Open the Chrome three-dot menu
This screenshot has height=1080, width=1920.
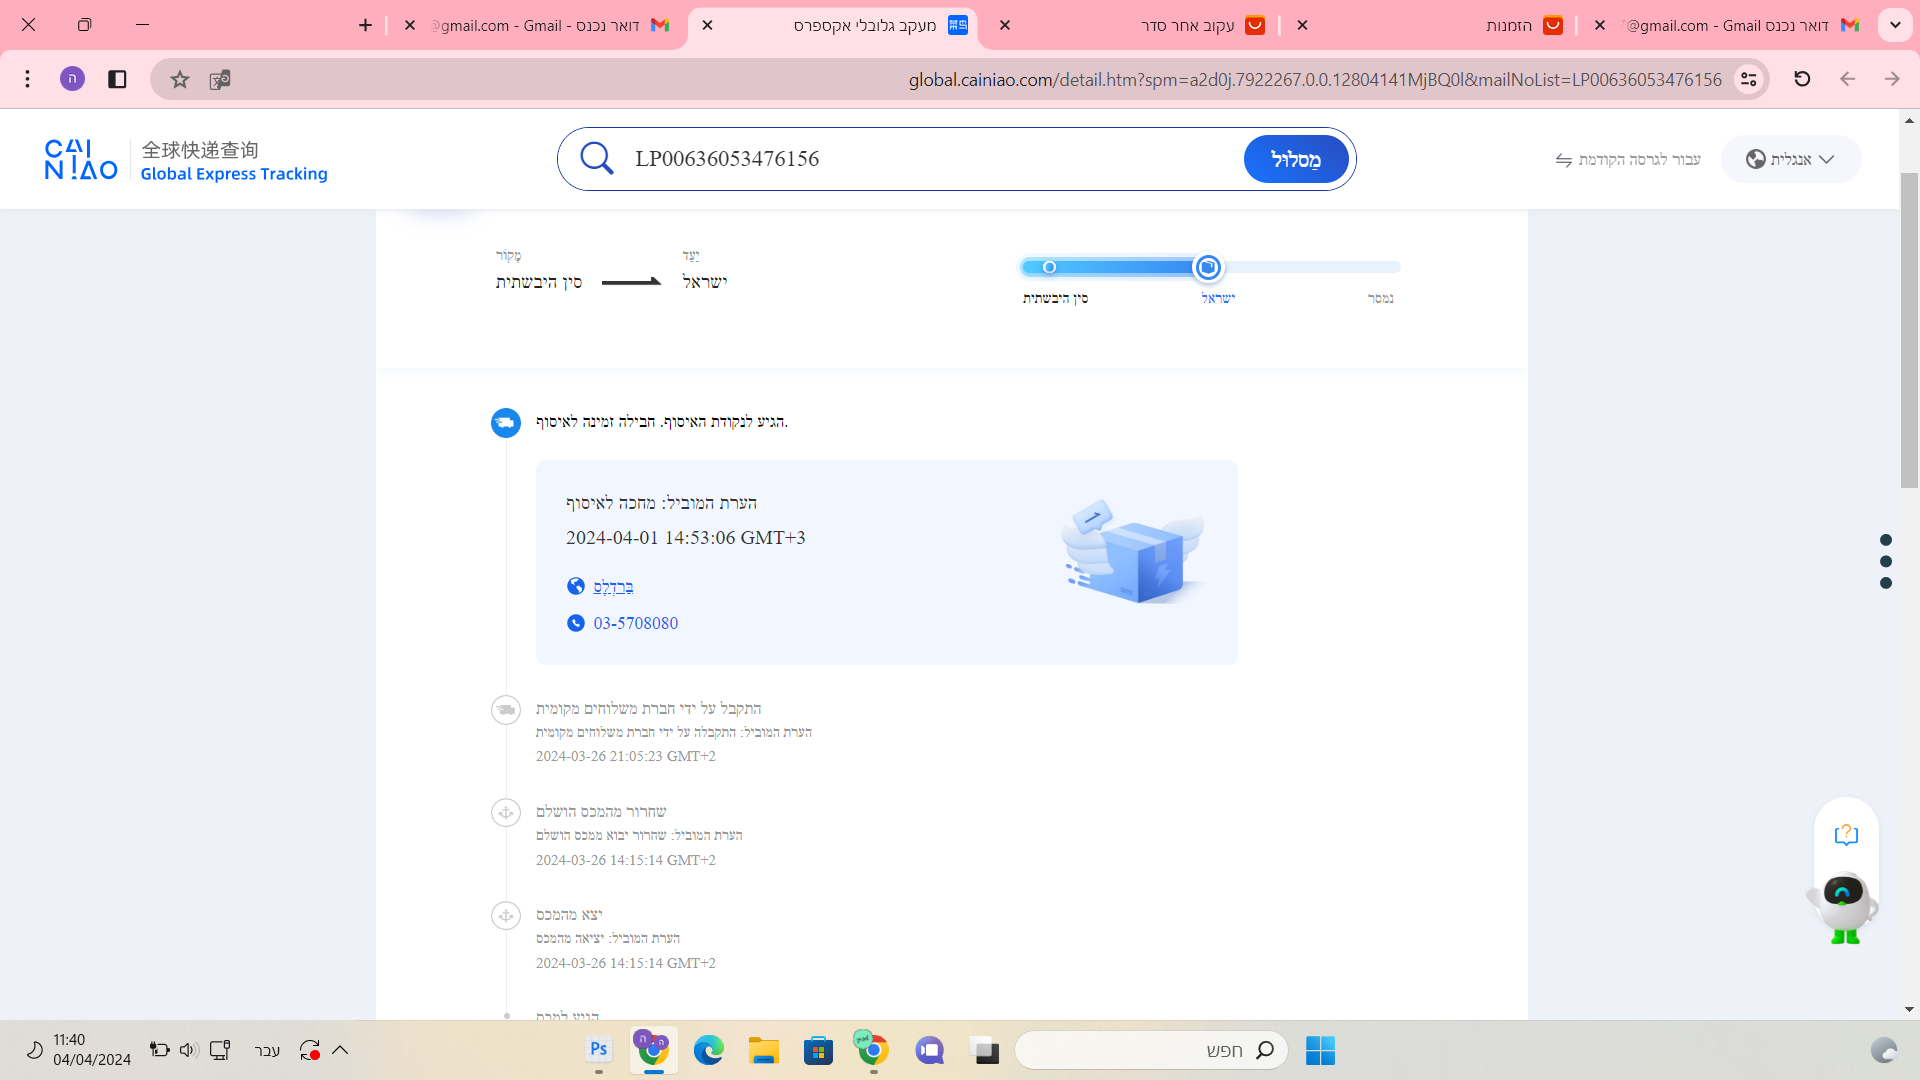[x=28, y=79]
